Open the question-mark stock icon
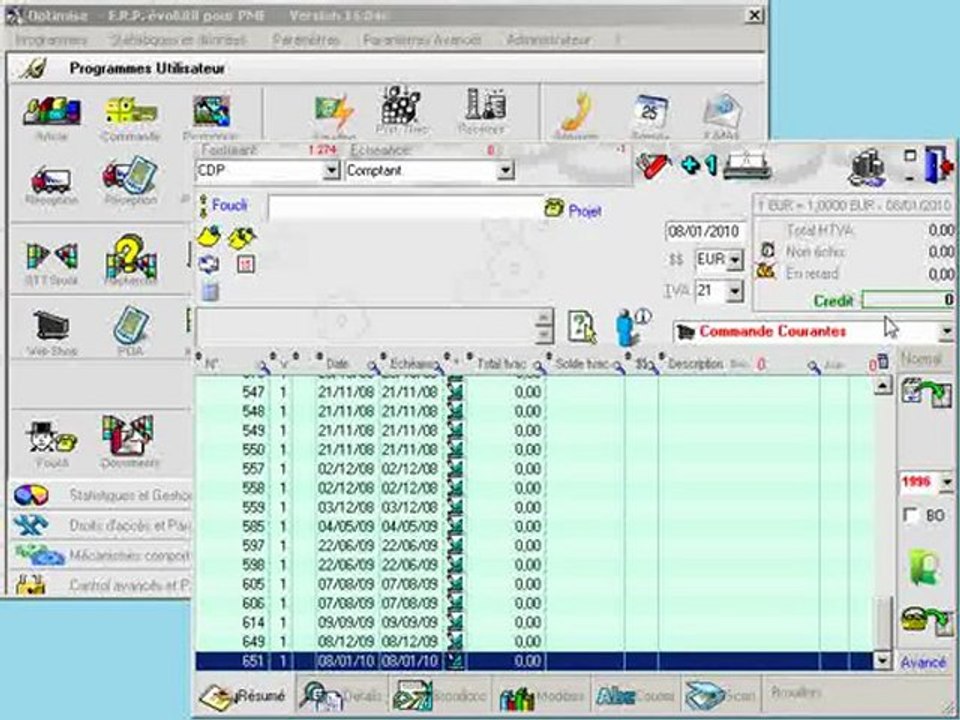This screenshot has width=960, height=720. (130, 255)
